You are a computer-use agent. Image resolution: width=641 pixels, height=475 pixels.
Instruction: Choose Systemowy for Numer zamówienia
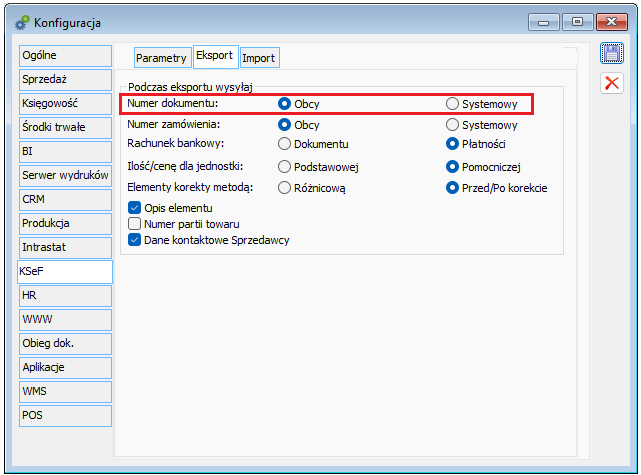(453, 125)
